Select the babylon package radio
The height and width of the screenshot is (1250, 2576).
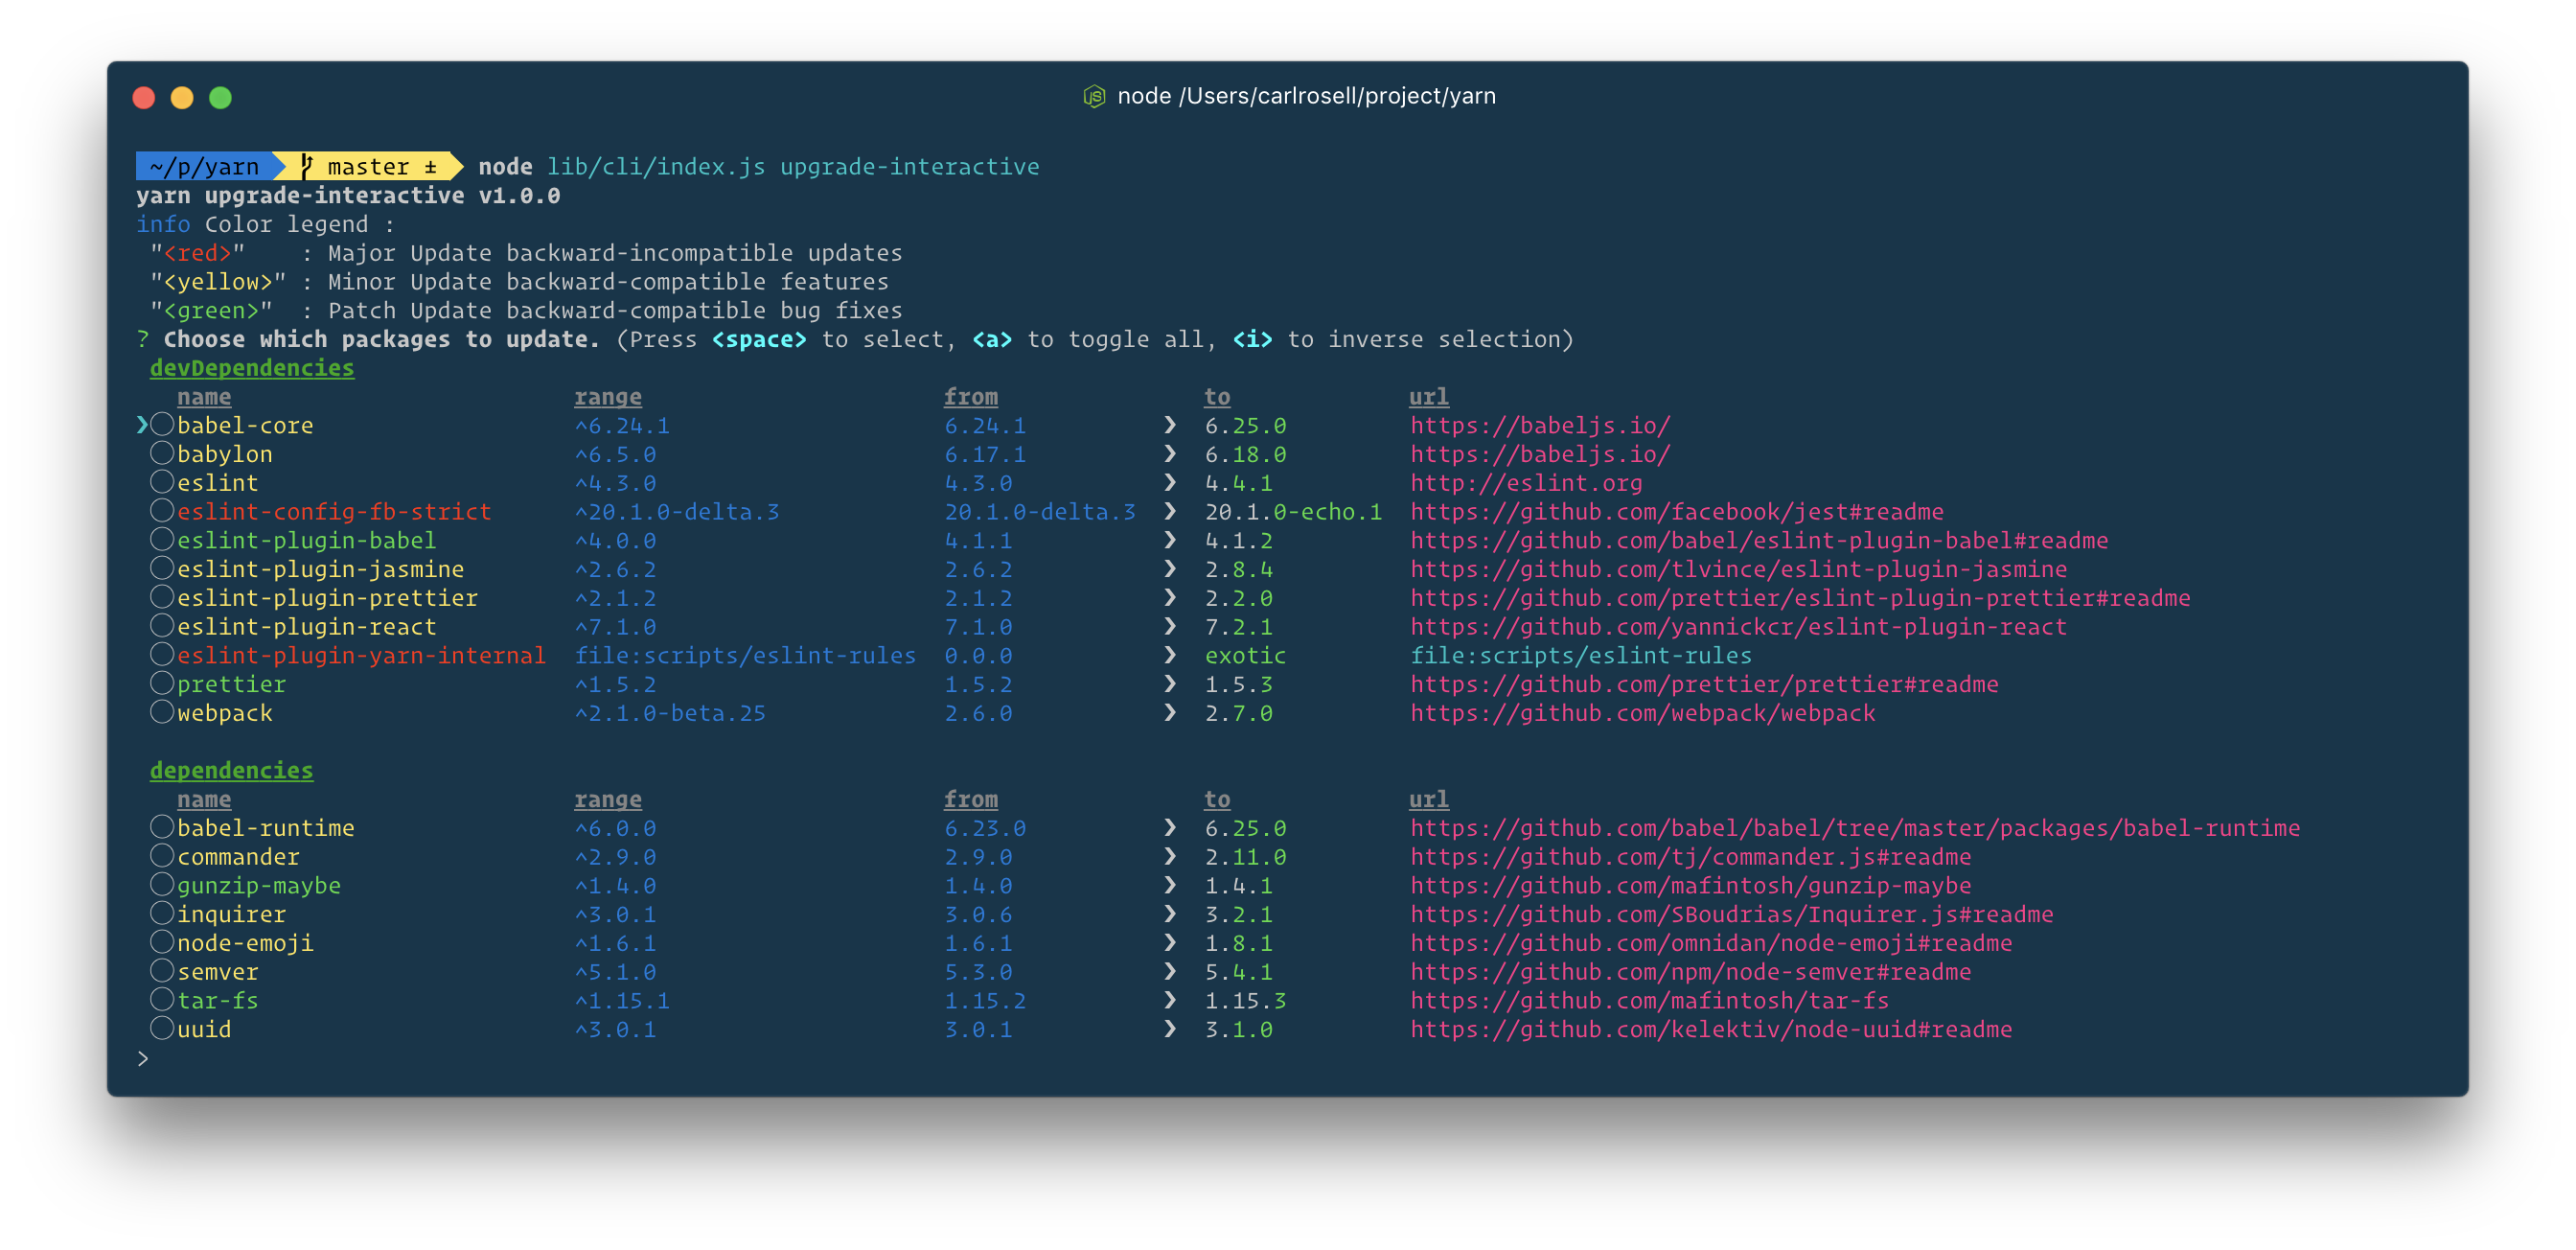pos(162,454)
